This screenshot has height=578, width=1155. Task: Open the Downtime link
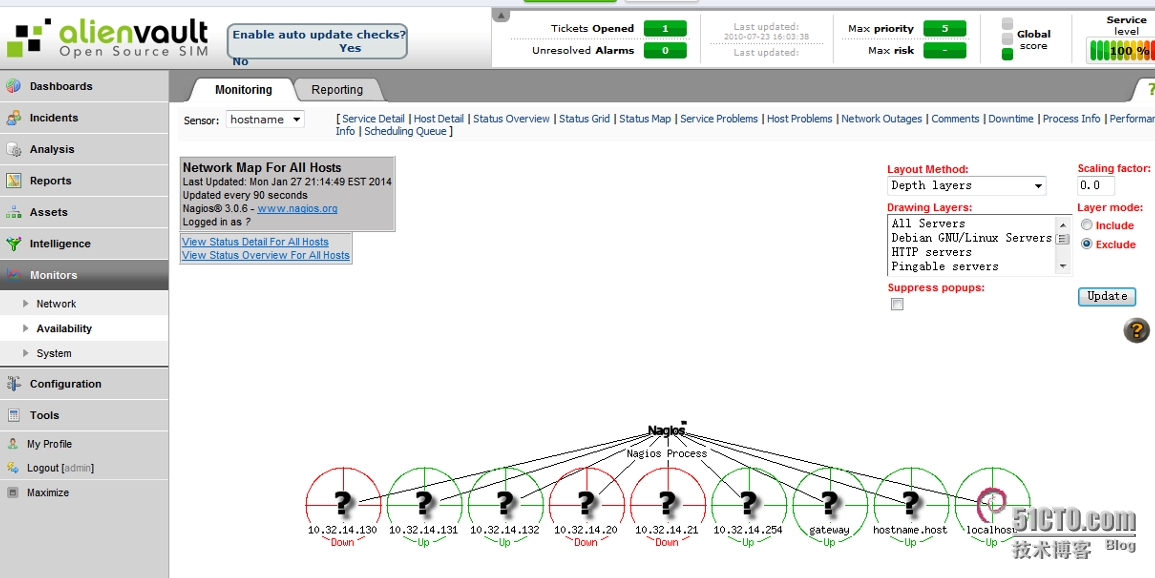click(x=1011, y=119)
